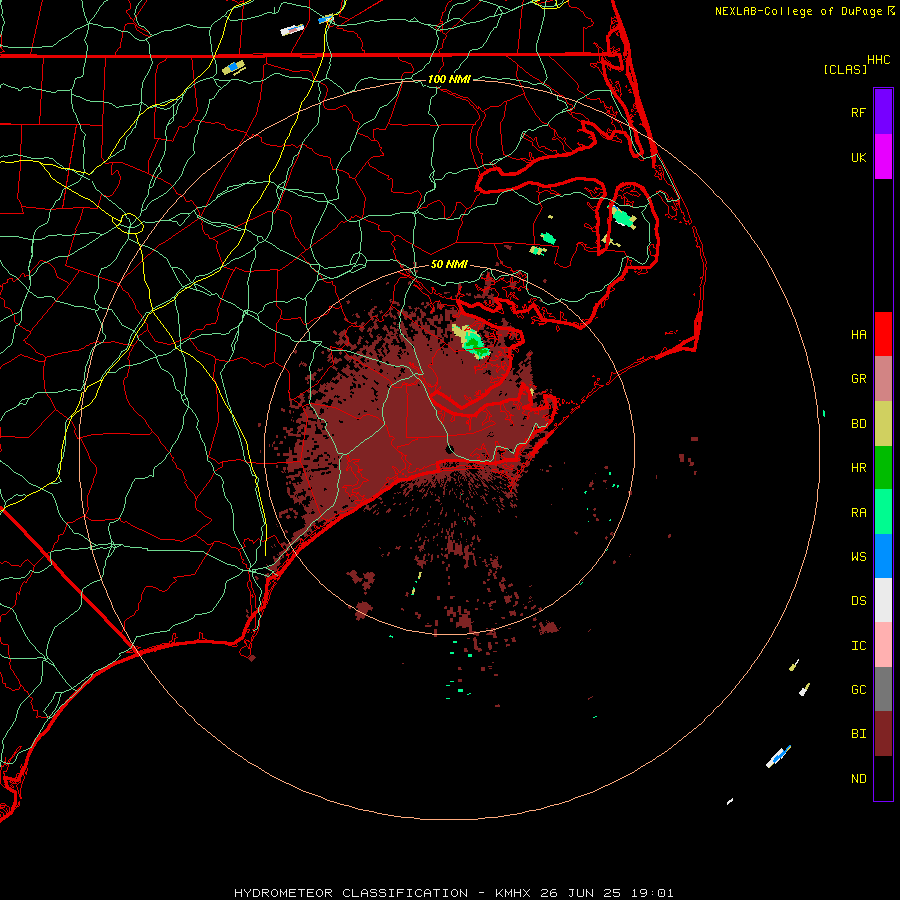Click the IC legend label

[858, 645]
